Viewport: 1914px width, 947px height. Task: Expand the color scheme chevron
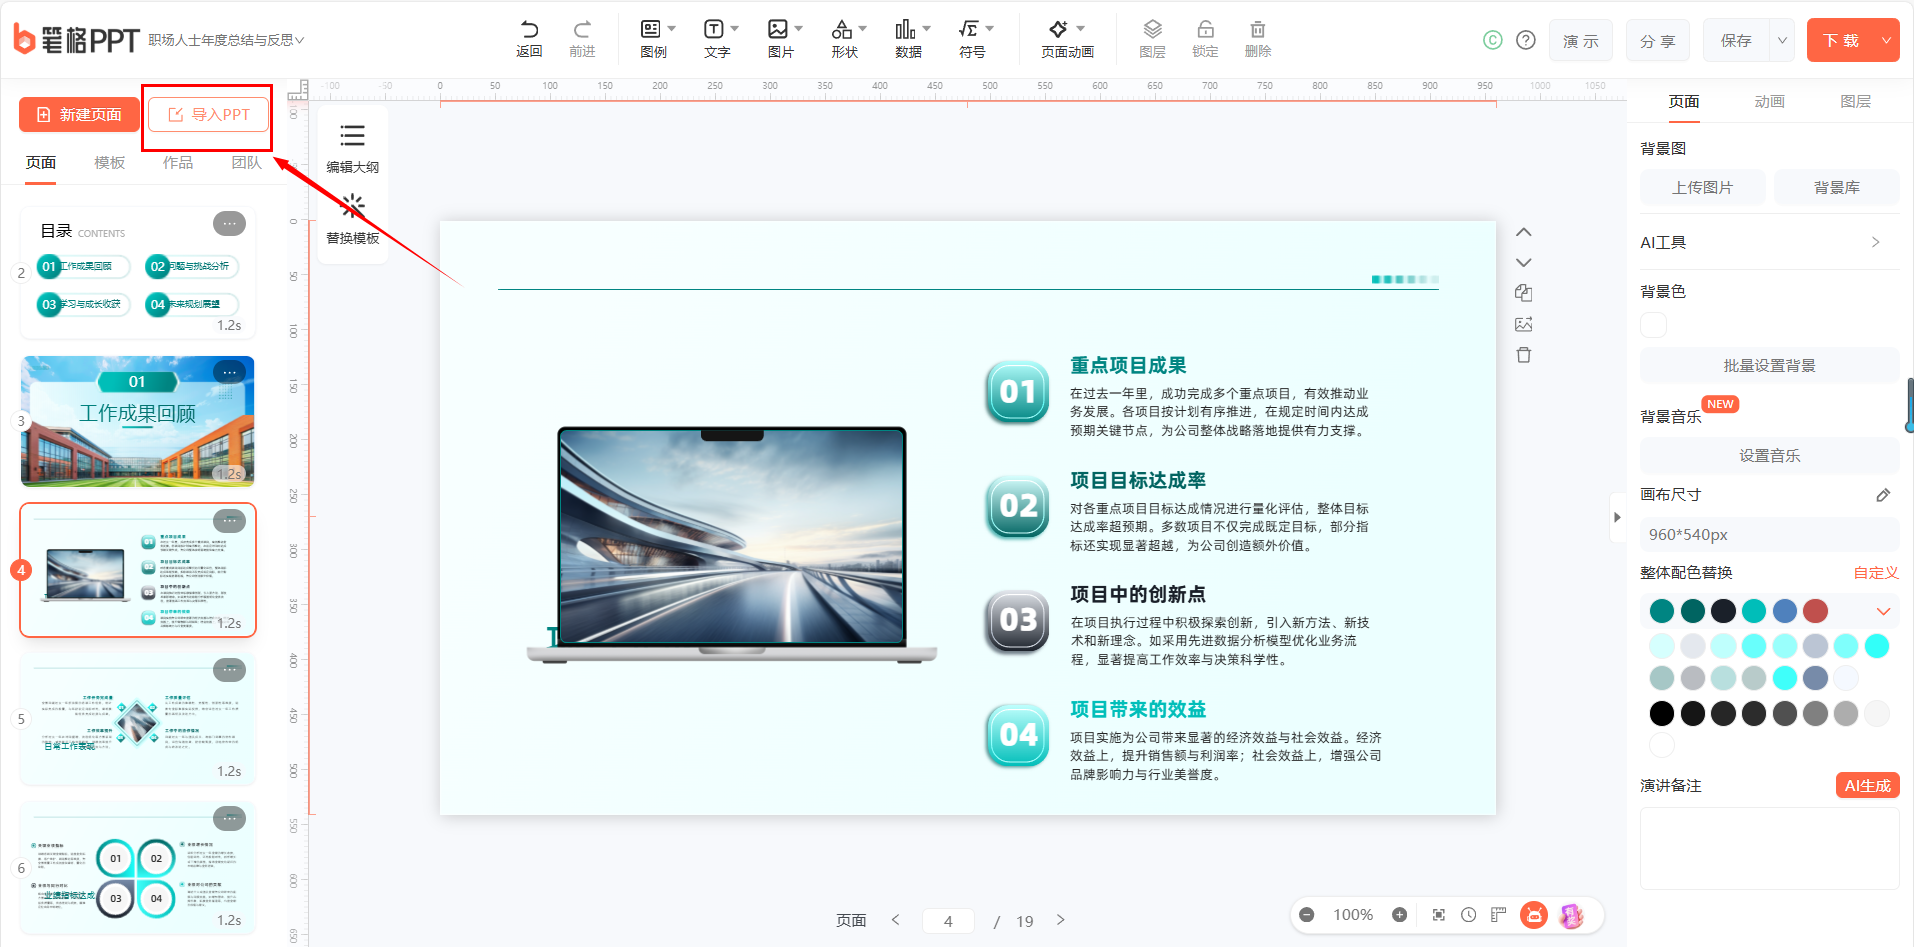(x=1884, y=611)
